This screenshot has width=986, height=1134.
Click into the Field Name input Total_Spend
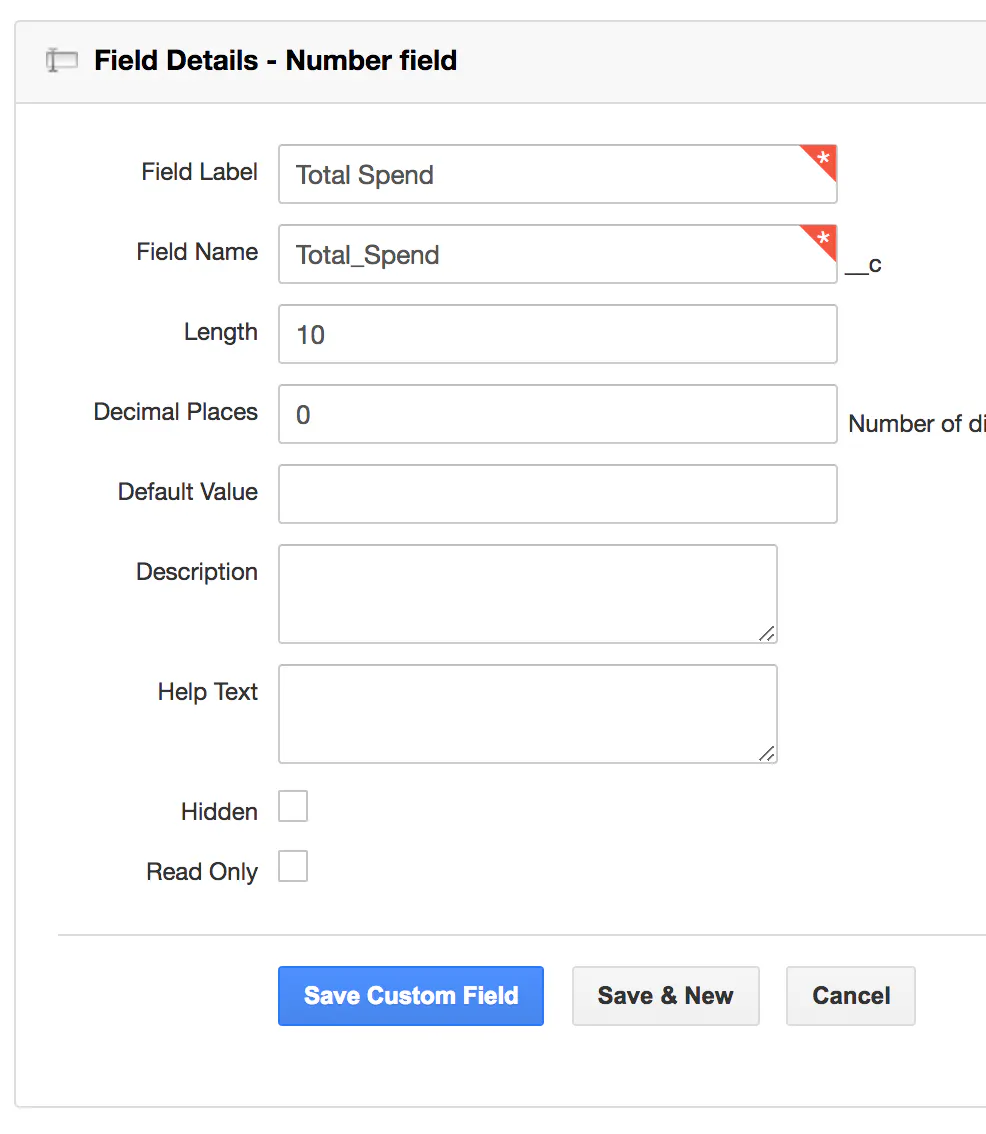click(540, 255)
